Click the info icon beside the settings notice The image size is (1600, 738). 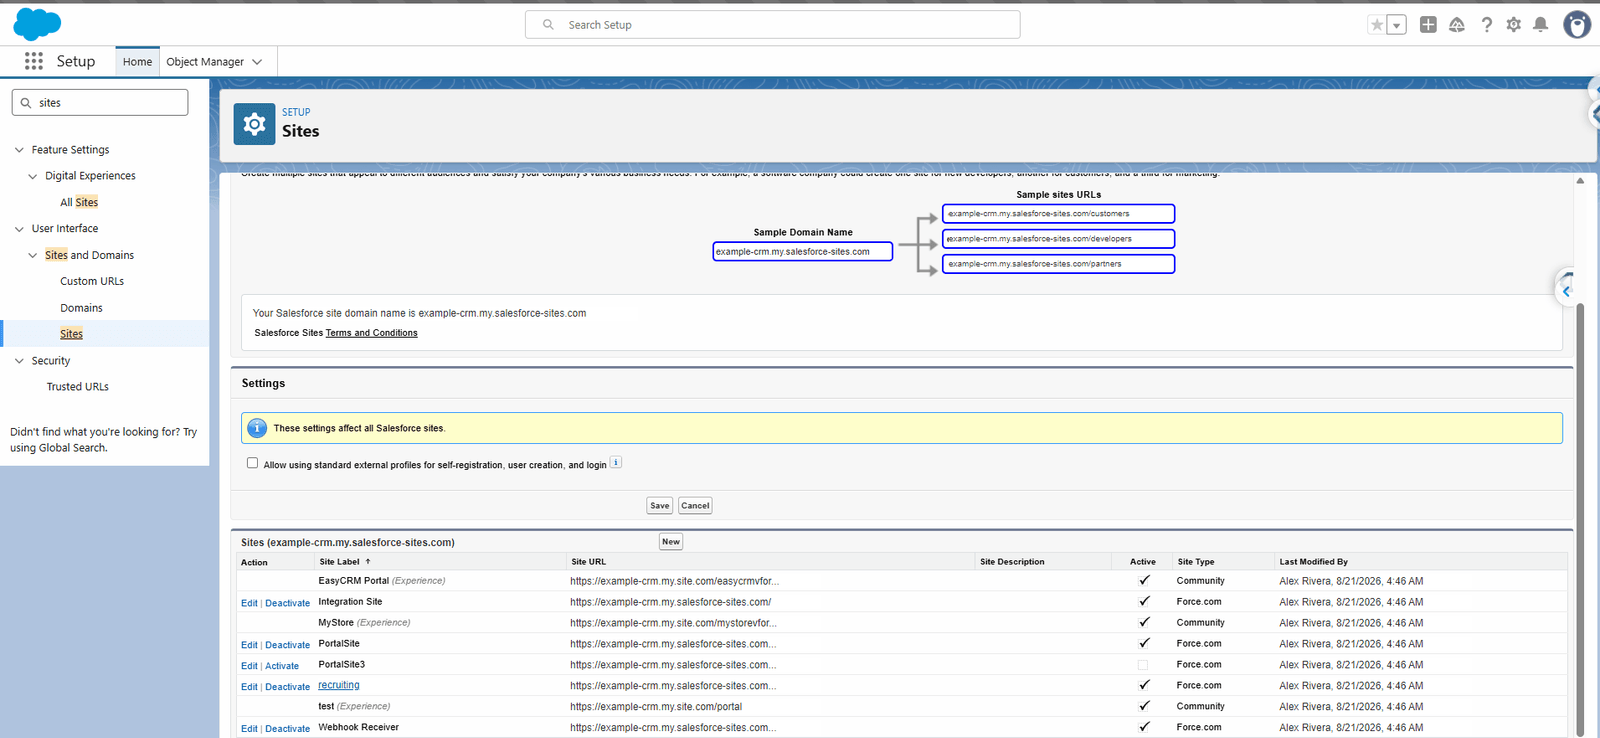pos(257,428)
